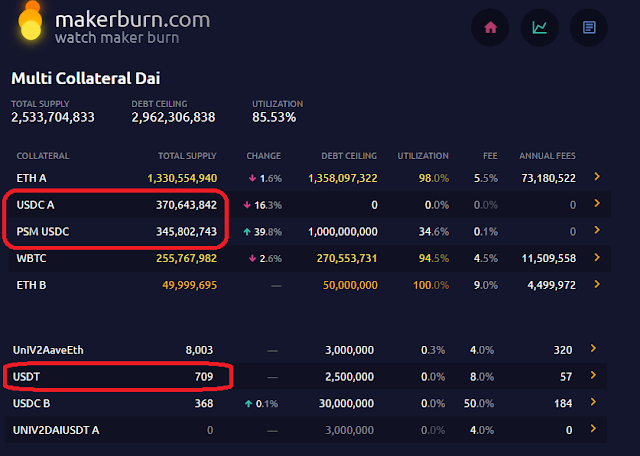Sort by FEE column header
The height and width of the screenshot is (456, 640).
(490, 156)
